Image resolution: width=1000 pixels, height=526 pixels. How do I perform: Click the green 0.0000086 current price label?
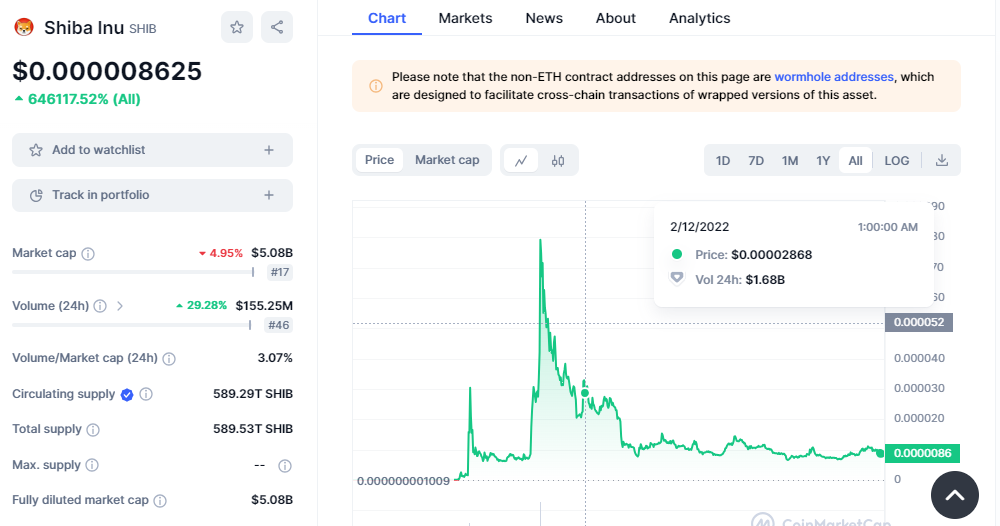(x=922, y=453)
